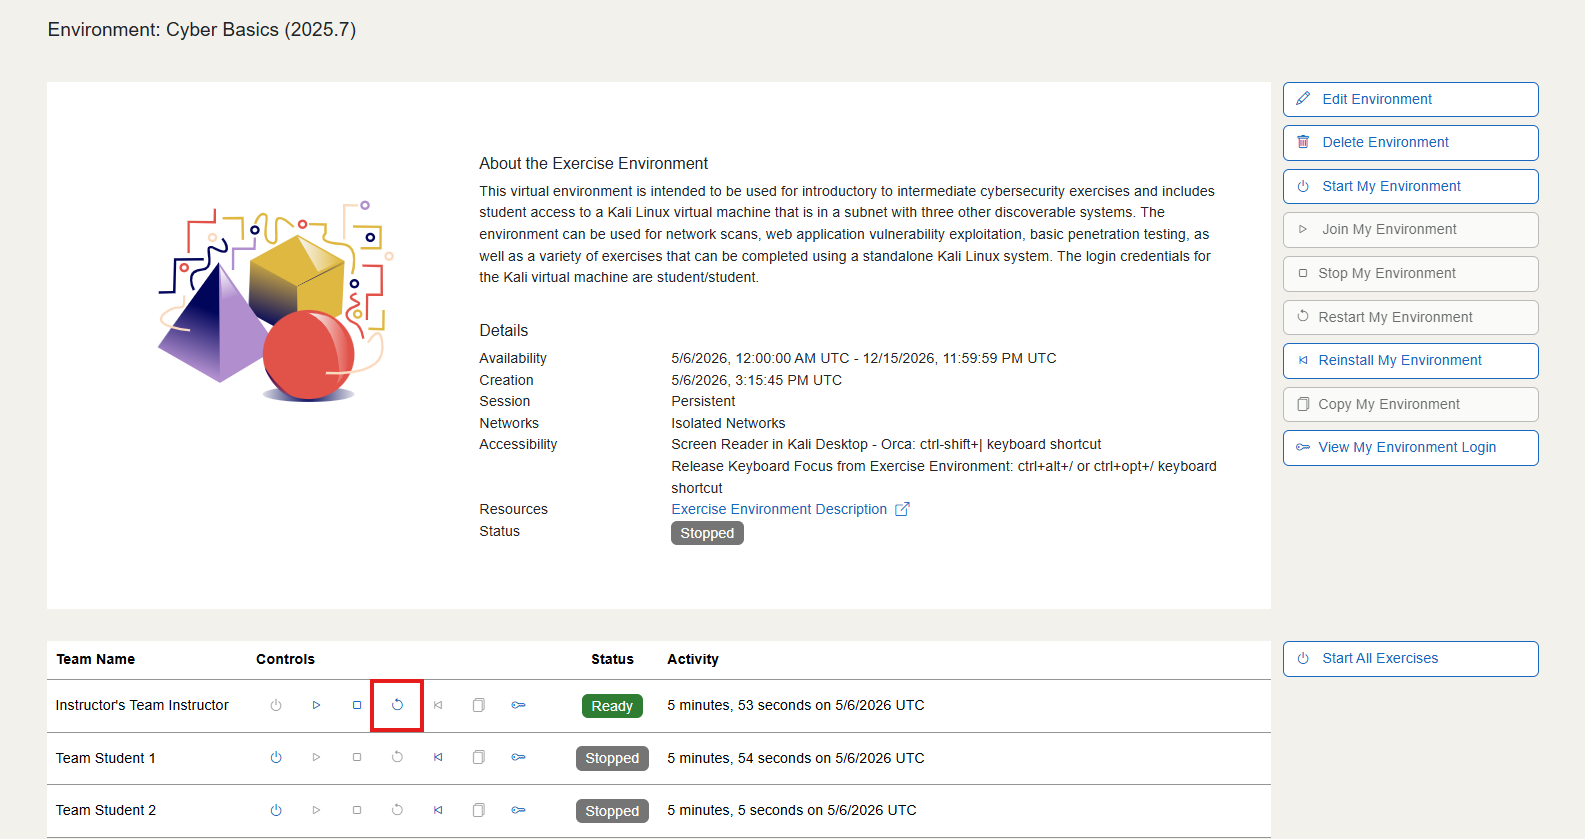Select the 'Team Student 2' name cell
Viewport: 1585px width, 839px height.
[x=106, y=810]
